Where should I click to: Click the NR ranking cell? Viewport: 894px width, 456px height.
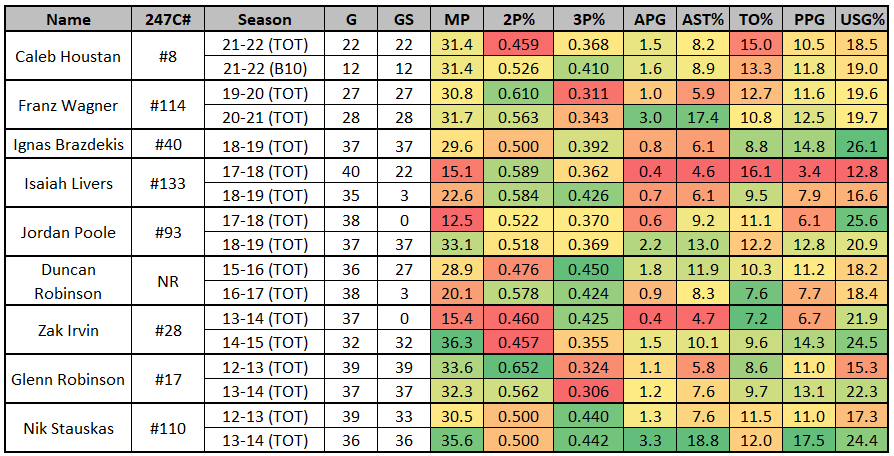coord(168,281)
